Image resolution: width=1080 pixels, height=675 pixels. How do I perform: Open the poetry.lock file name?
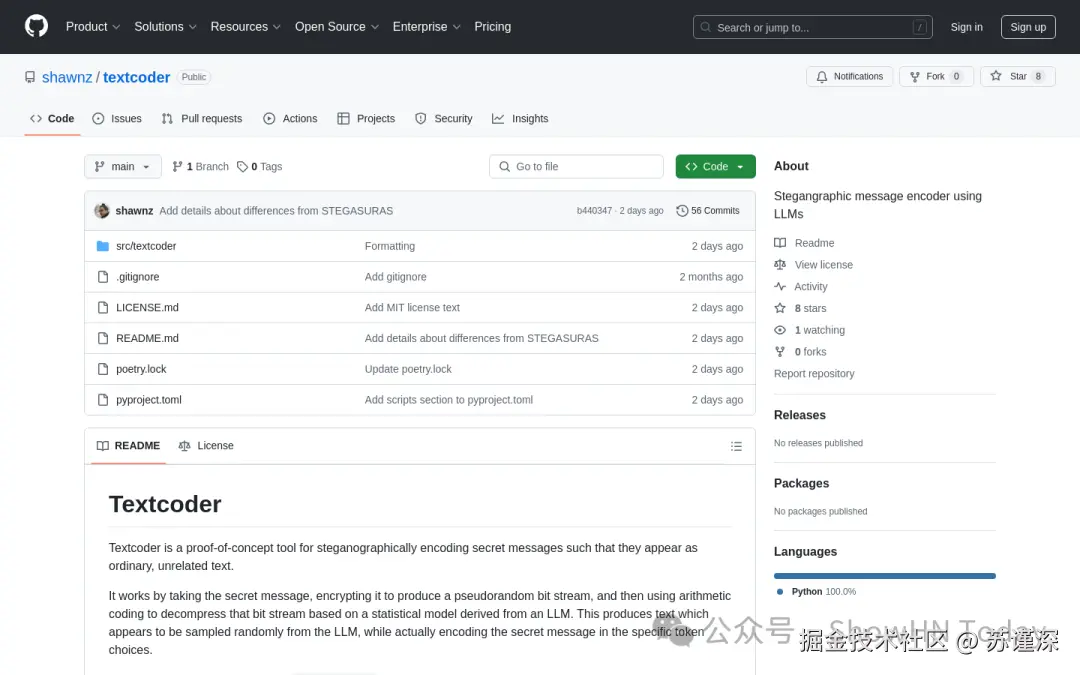(x=141, y=369)
